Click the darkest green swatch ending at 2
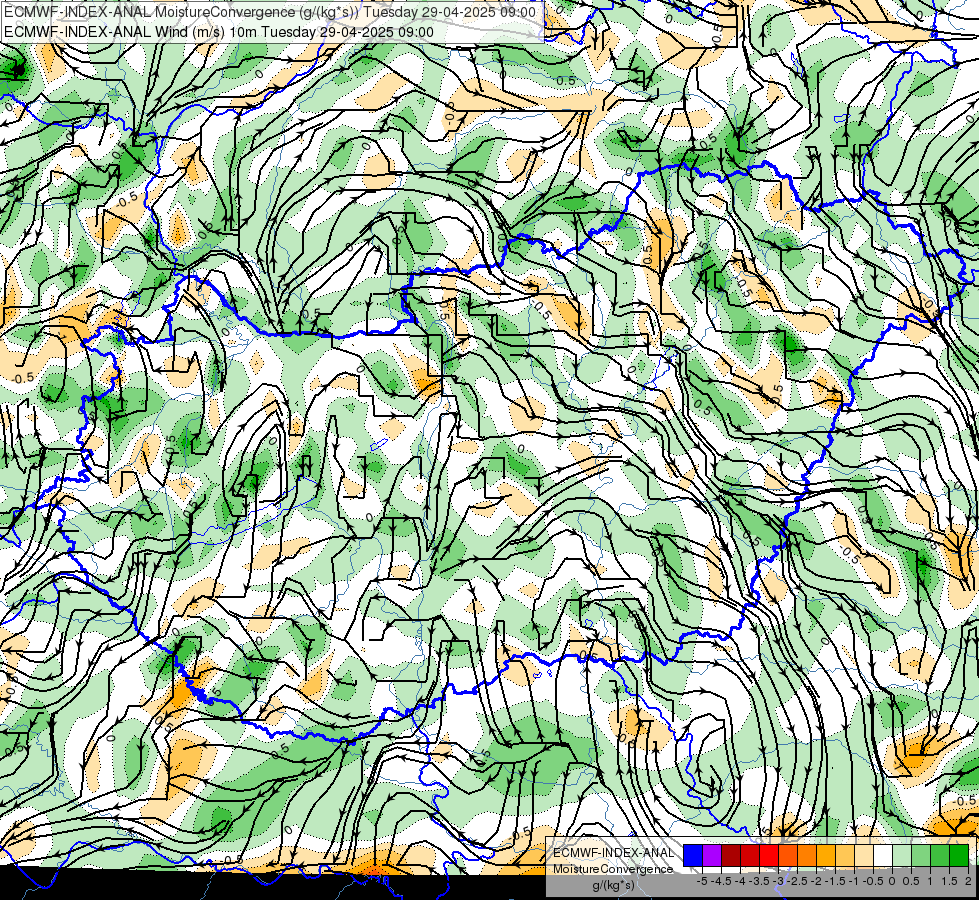979x900 pixels. coord(959,855)
